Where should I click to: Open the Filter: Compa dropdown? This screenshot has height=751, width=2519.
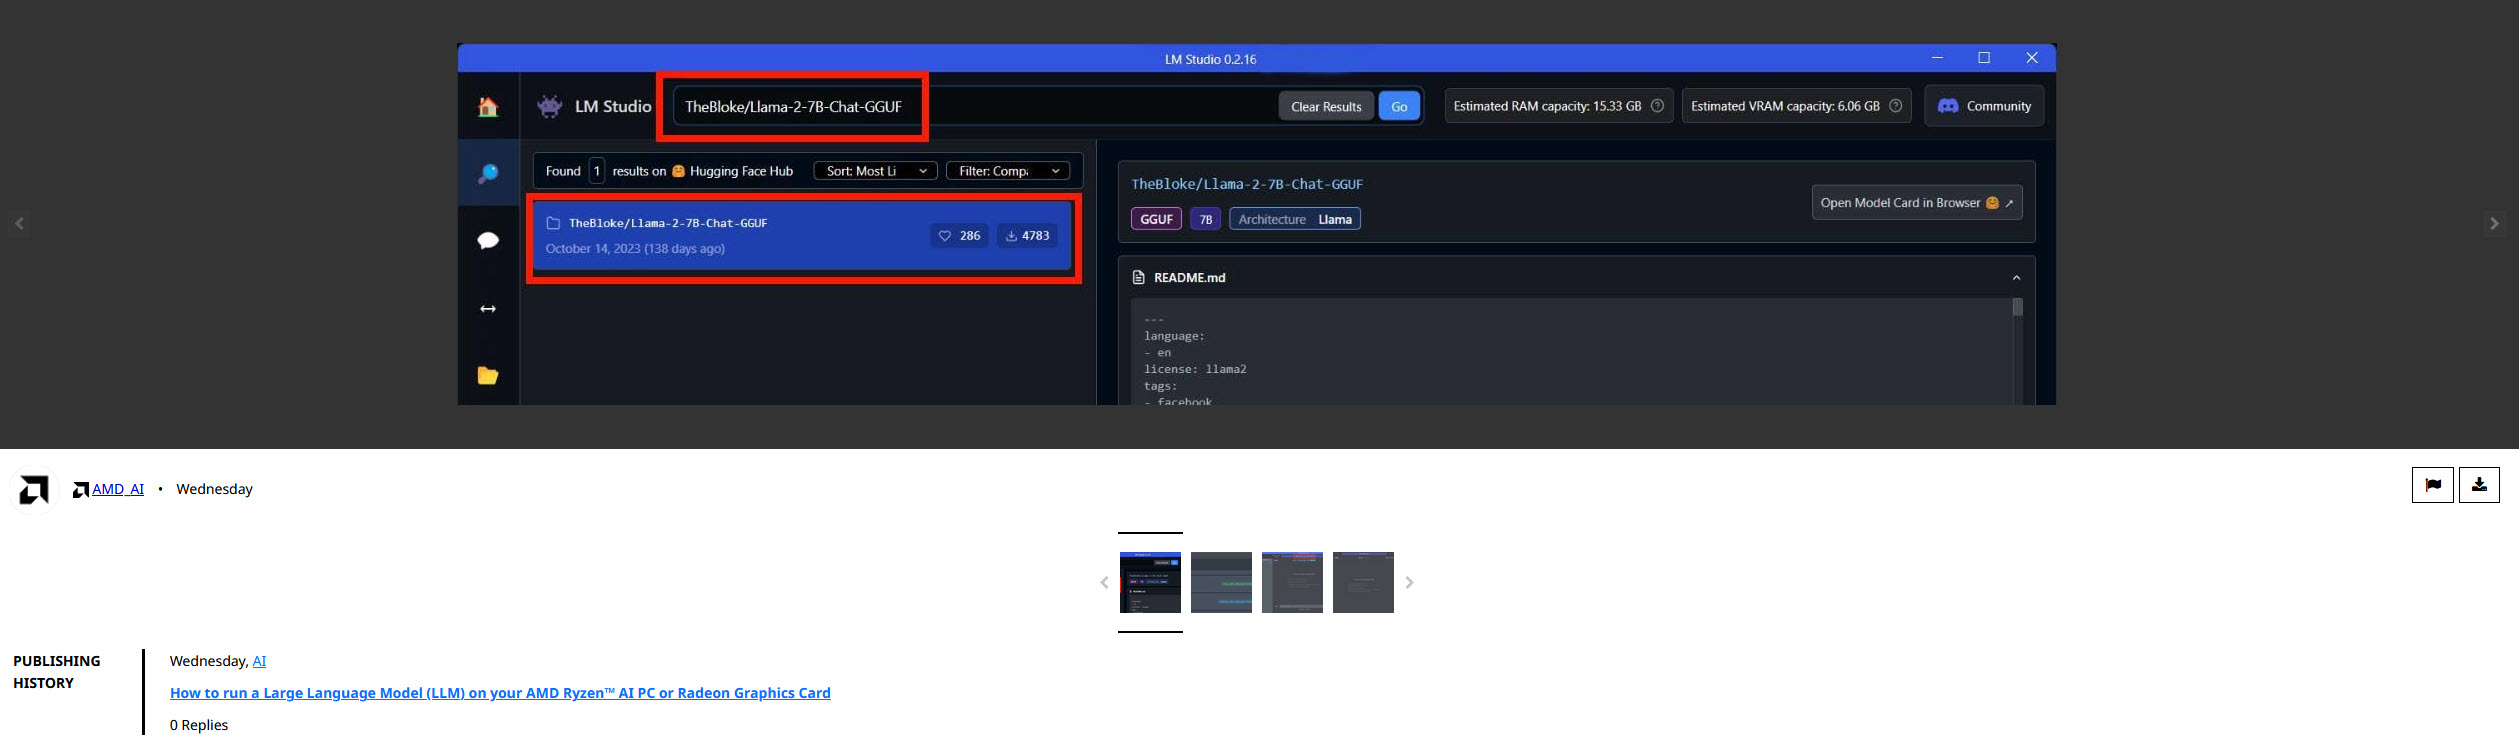pos(1008,171)
